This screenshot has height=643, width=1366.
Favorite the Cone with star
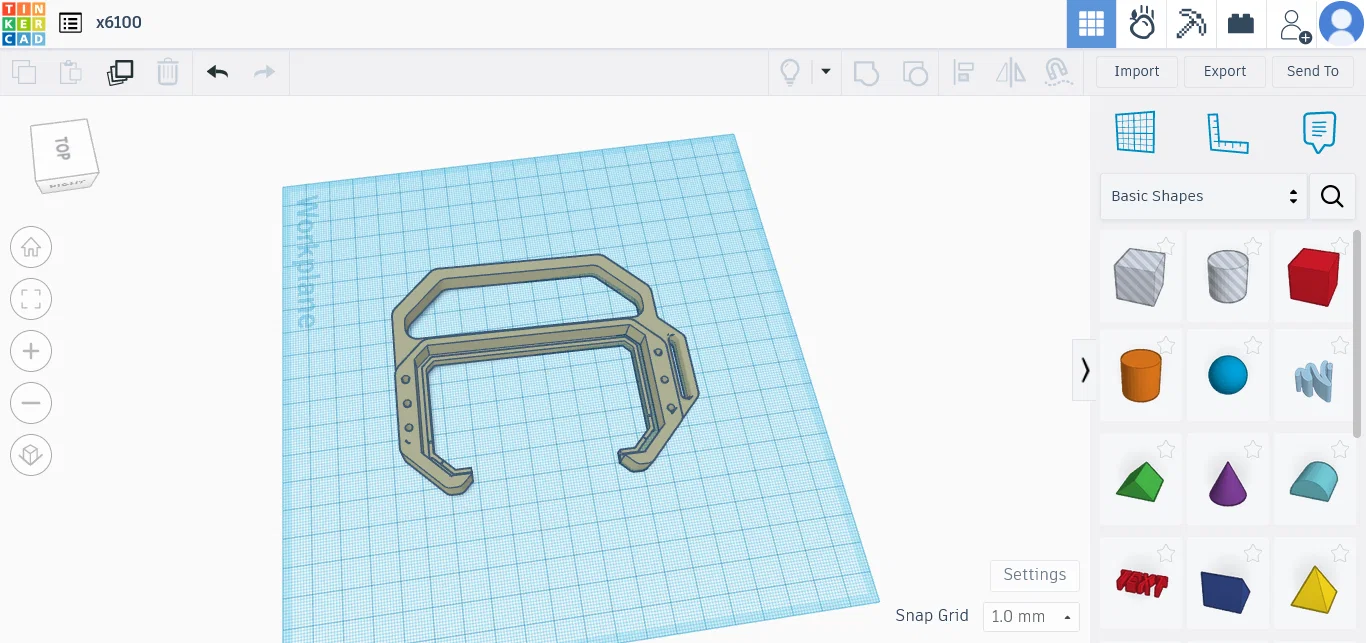coord(1253,449)
